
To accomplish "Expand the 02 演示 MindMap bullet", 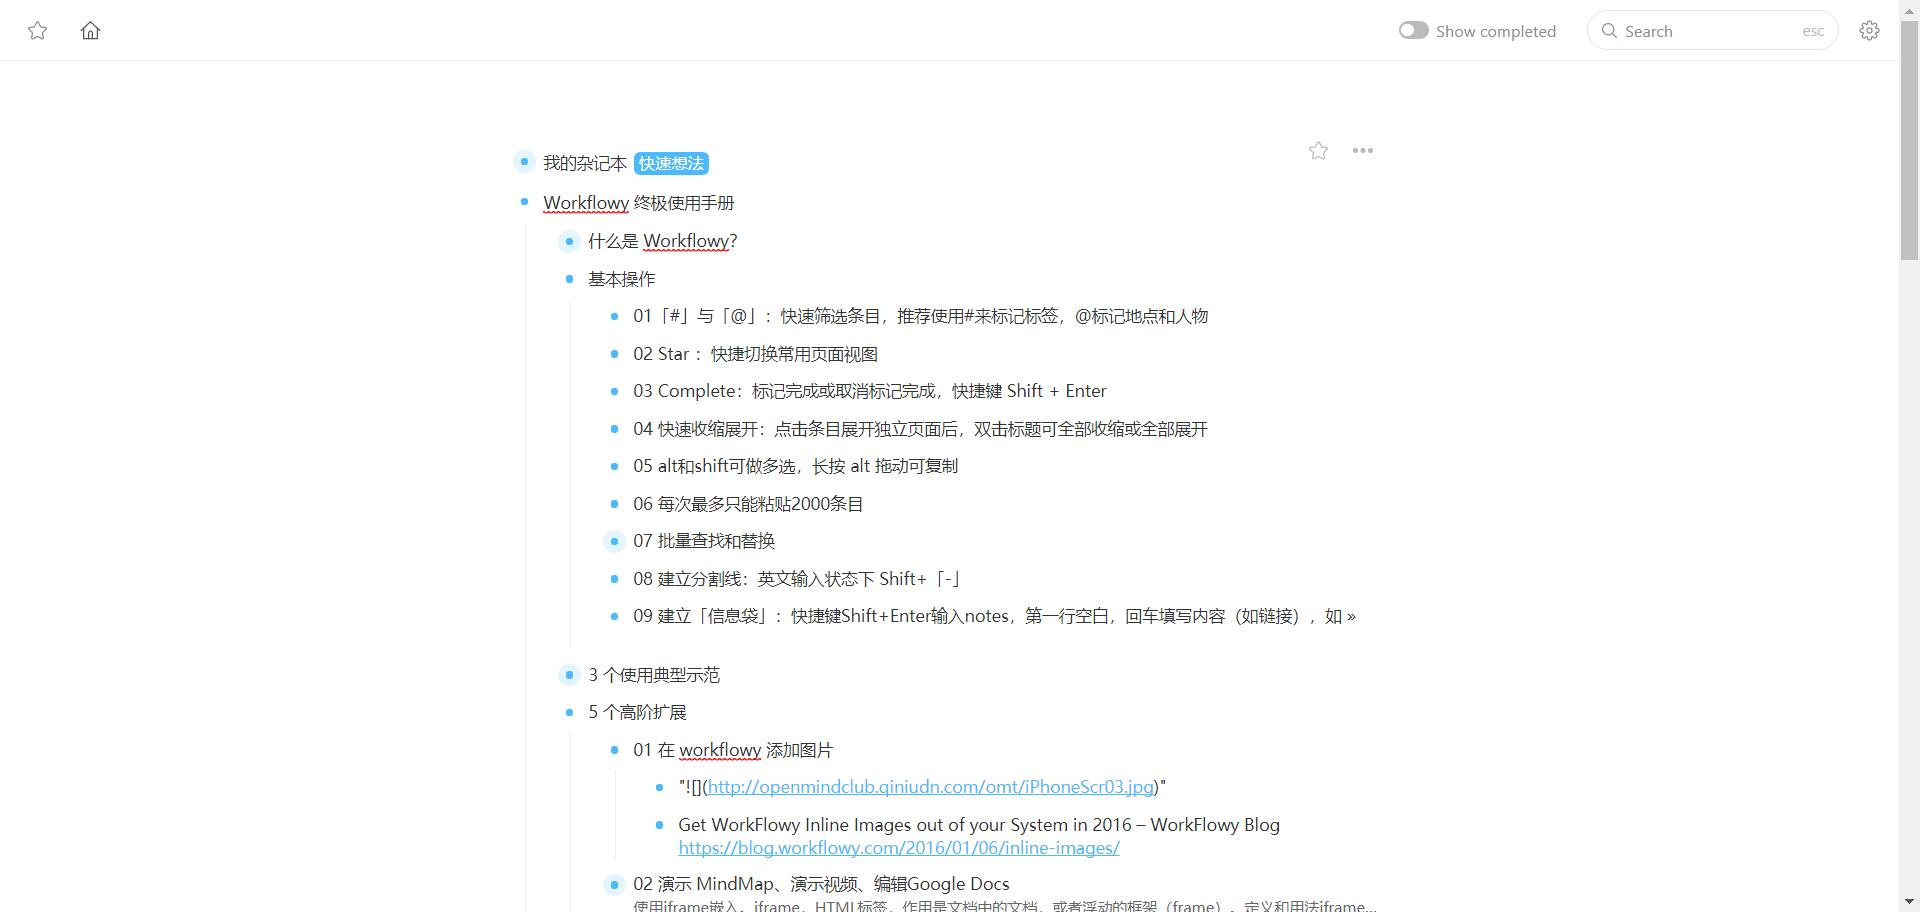I will click(x=614, y=884).
